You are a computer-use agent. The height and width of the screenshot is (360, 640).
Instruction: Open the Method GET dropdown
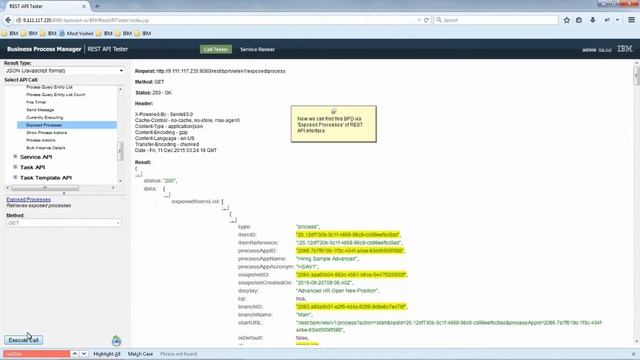pyautogui.click(x=64, y=223)
